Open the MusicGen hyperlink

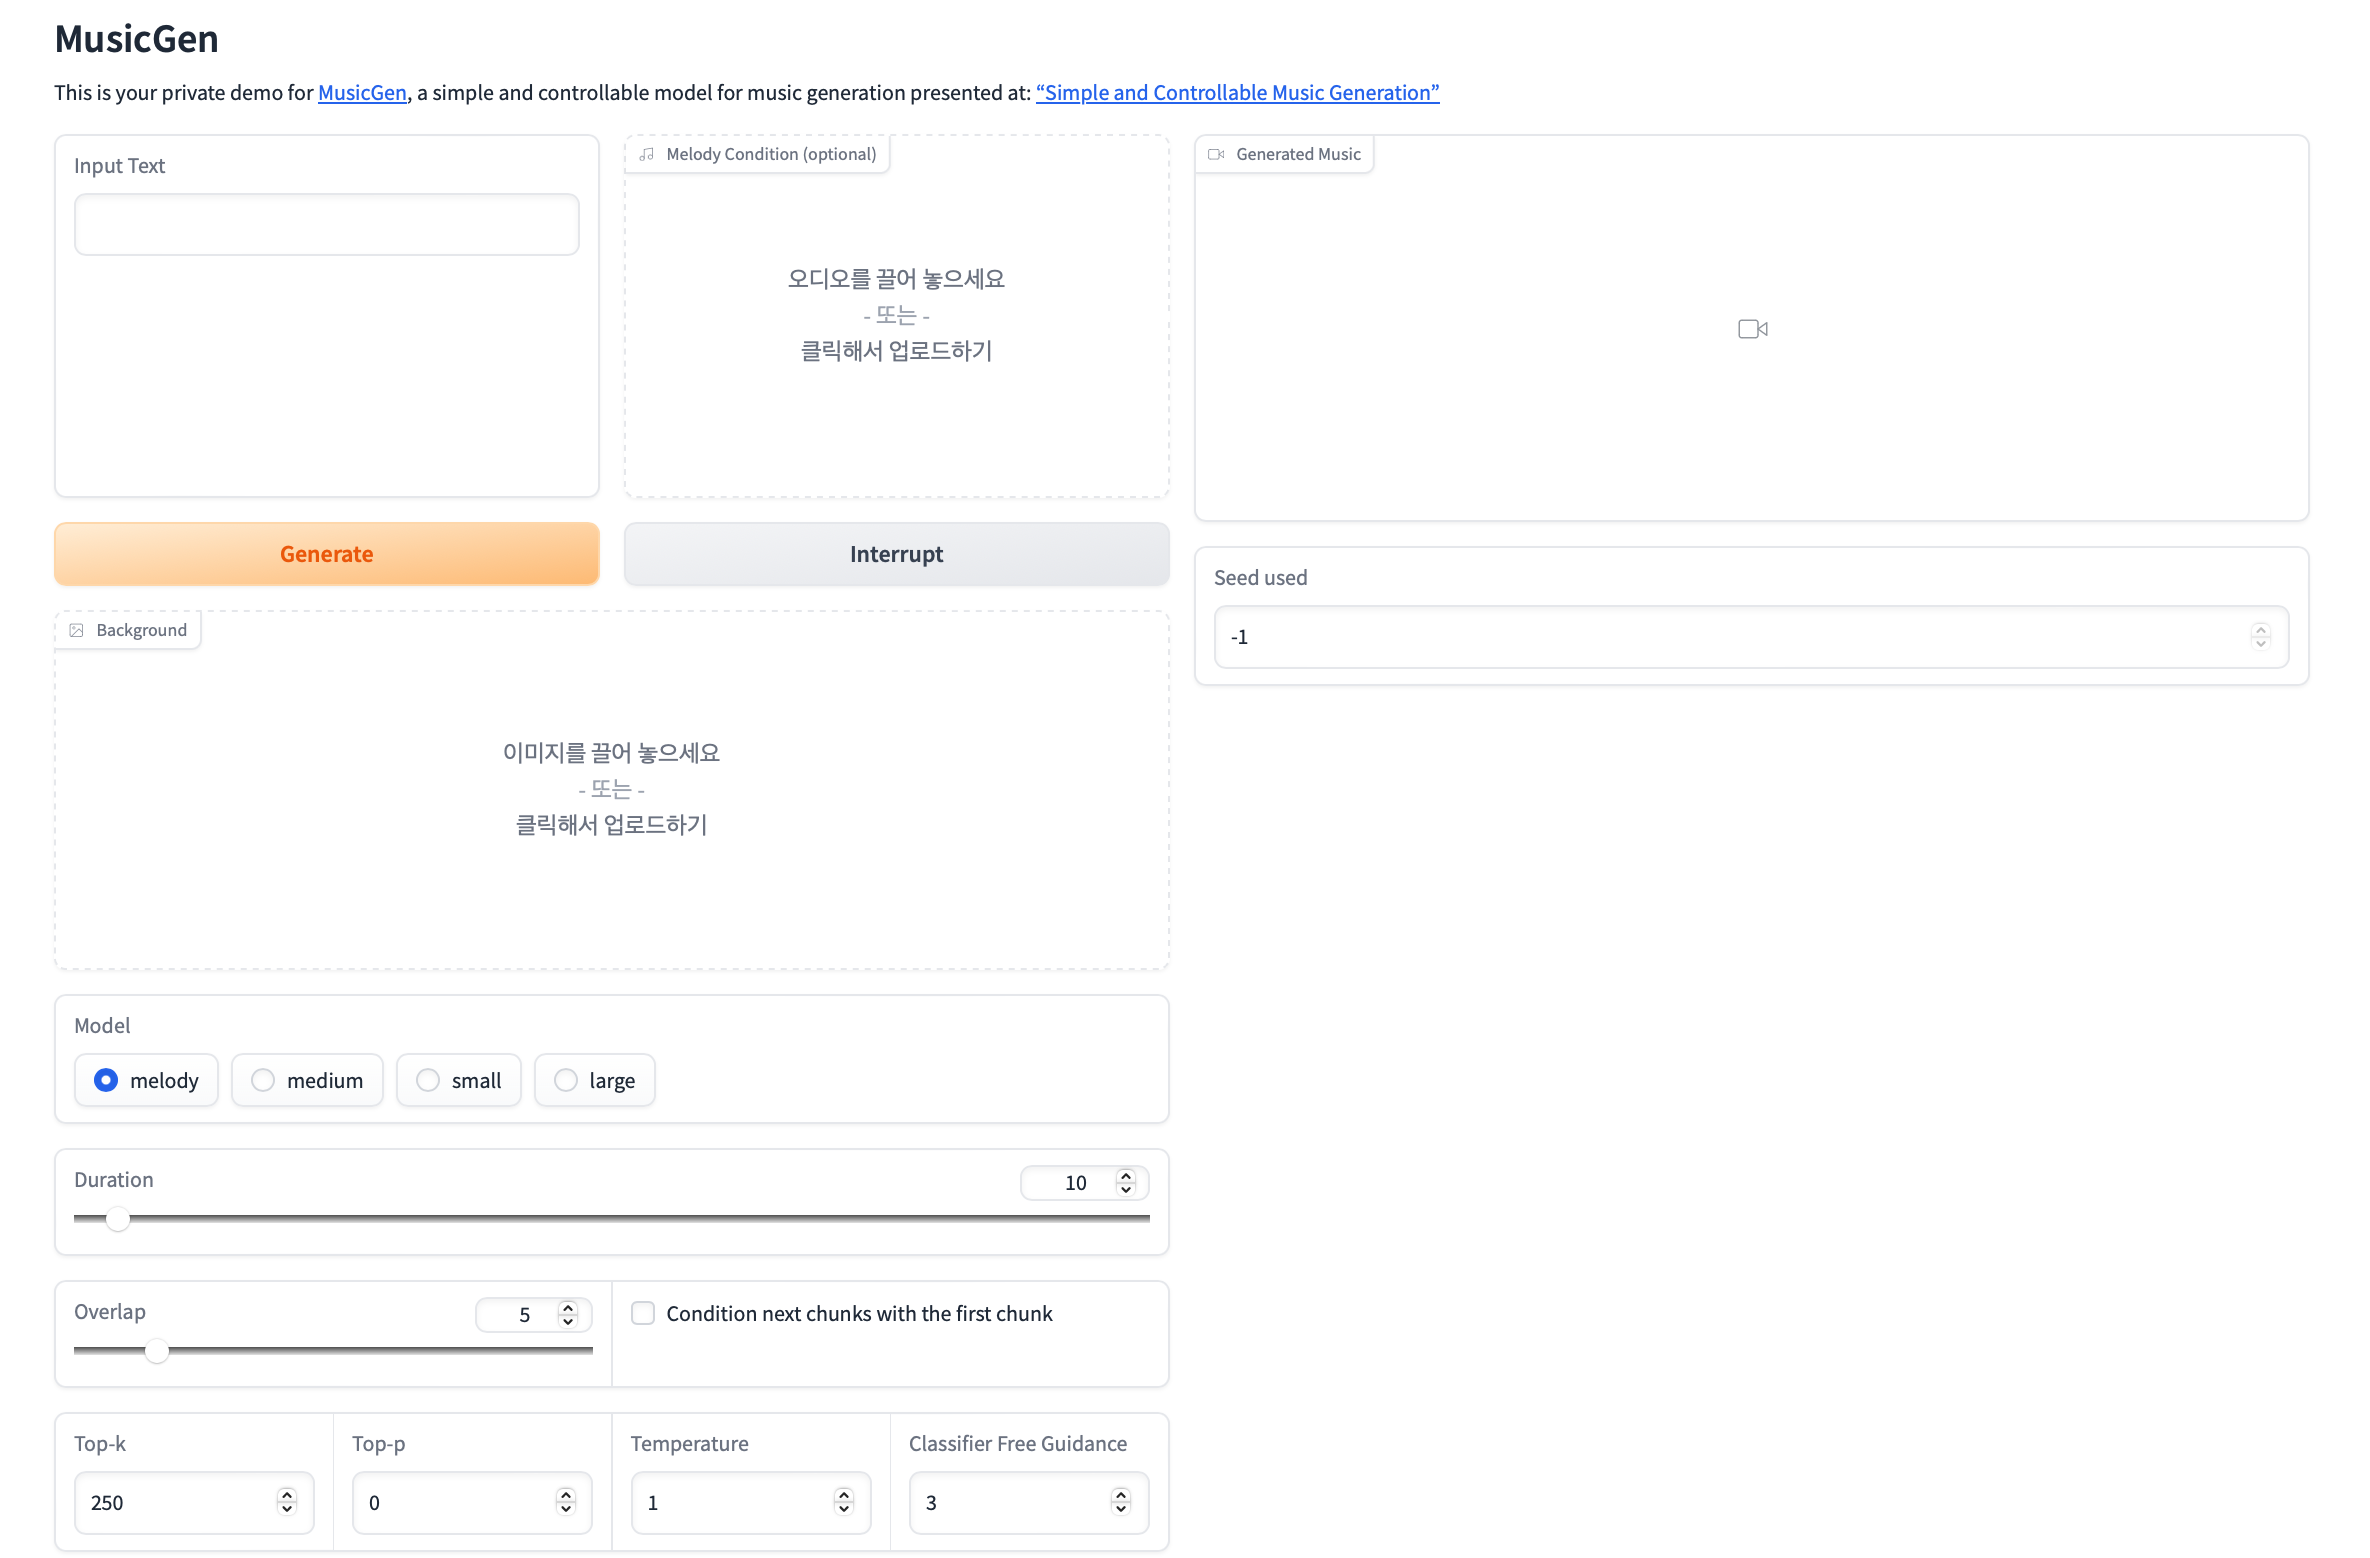point(362,92)
